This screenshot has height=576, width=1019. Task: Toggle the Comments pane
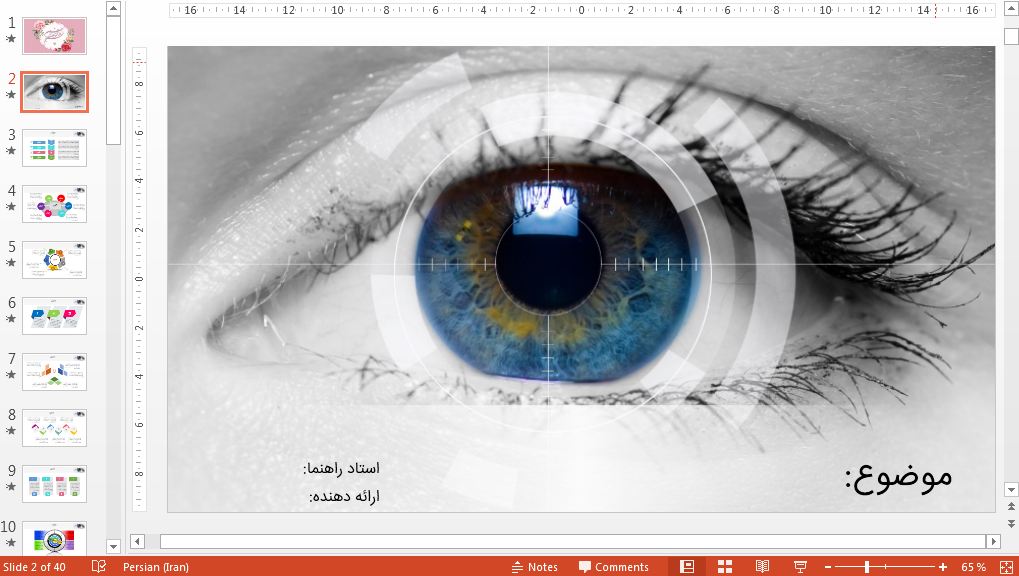click(x=613, y=566)
